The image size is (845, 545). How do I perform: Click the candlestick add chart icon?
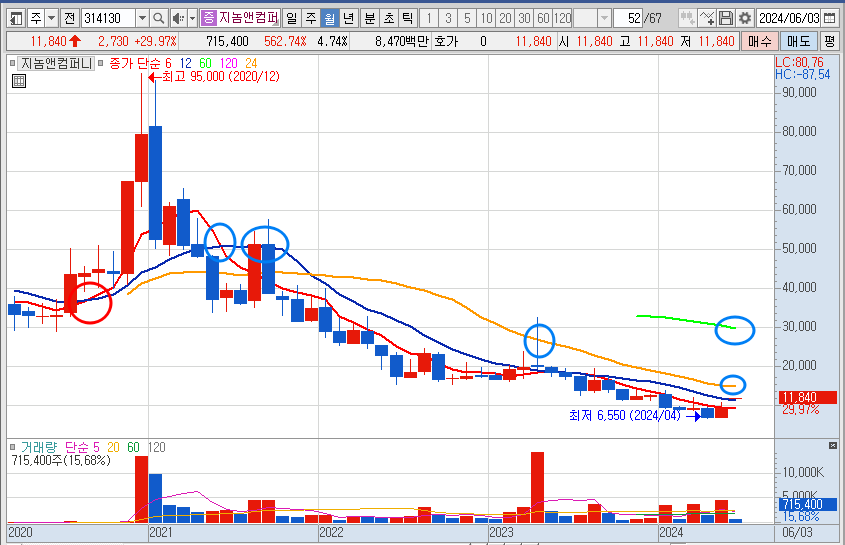[x=687, y=18]
